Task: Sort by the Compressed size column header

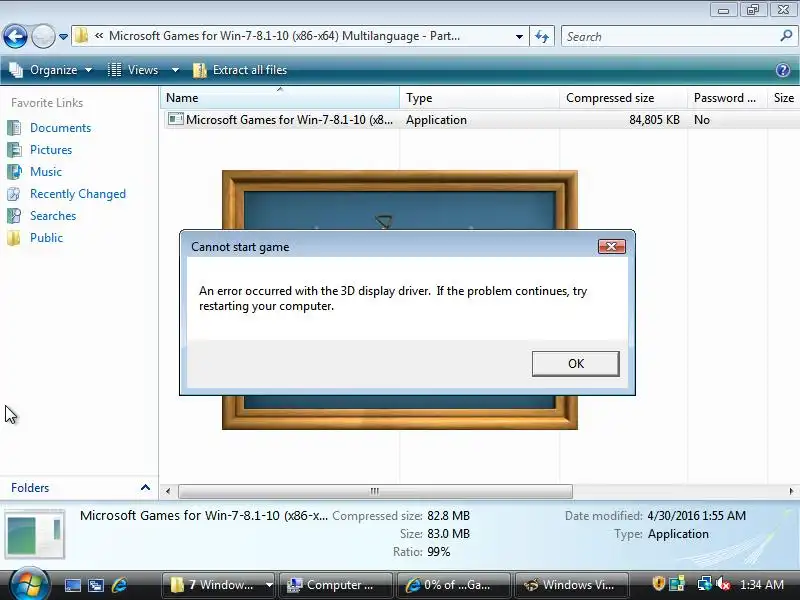Action: [x=623, y=98]
